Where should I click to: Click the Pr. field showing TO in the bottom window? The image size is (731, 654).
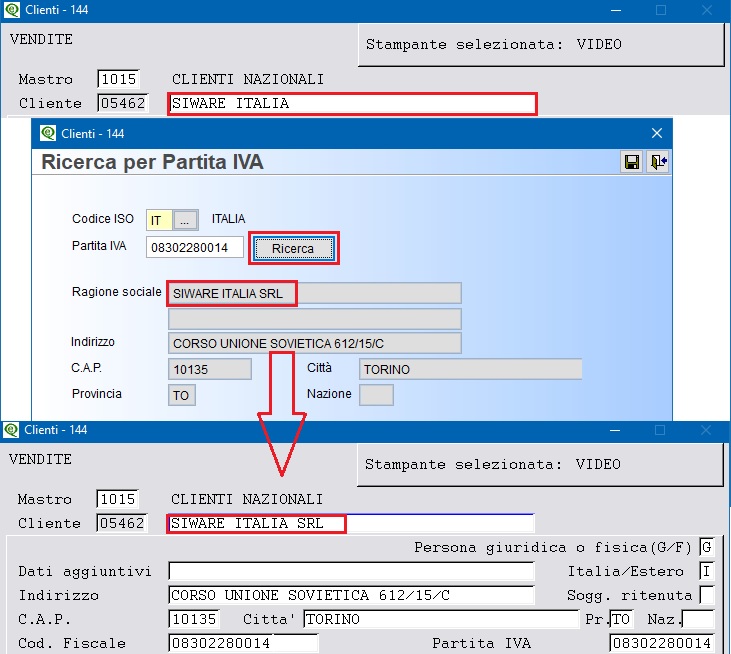click(621, 619)
